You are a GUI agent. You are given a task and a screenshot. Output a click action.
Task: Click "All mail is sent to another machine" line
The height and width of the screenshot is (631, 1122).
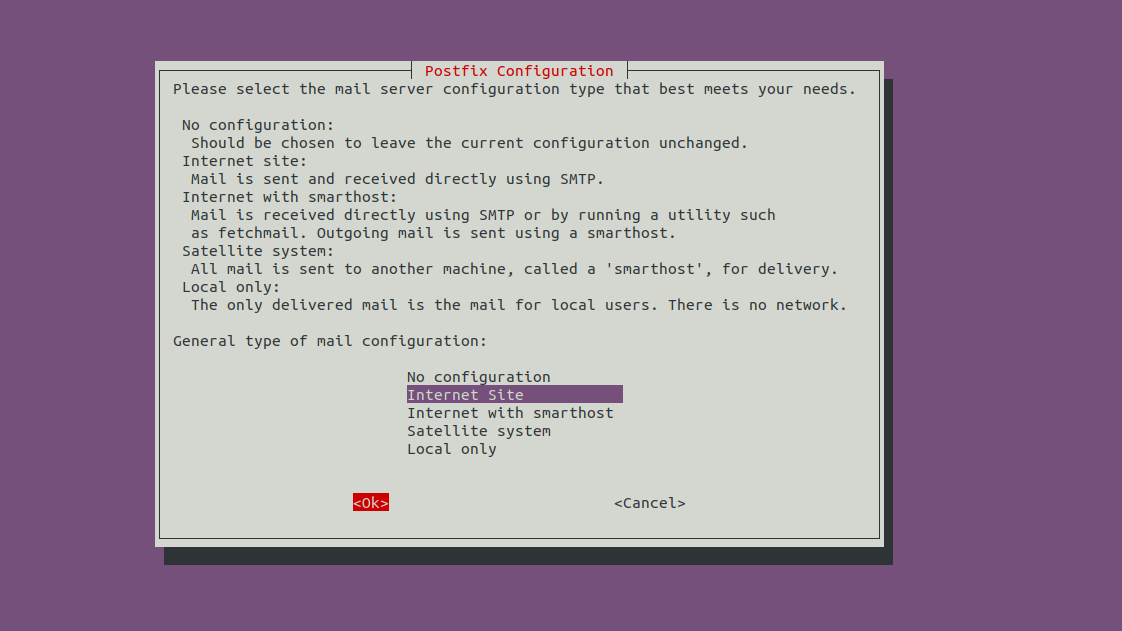(x=514, y=269)
